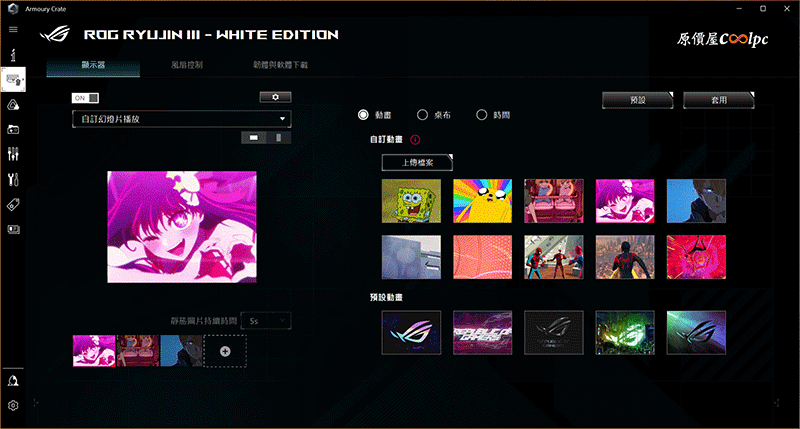Click the 套用 apply button
This screenshot has height=429, width=800.
(x=719, y=100)
